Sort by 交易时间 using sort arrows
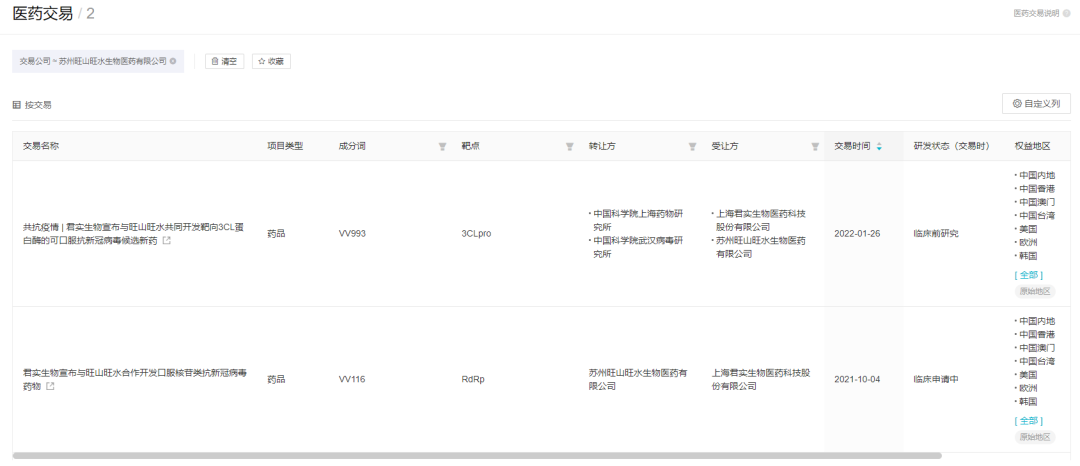 coord(879,147)
